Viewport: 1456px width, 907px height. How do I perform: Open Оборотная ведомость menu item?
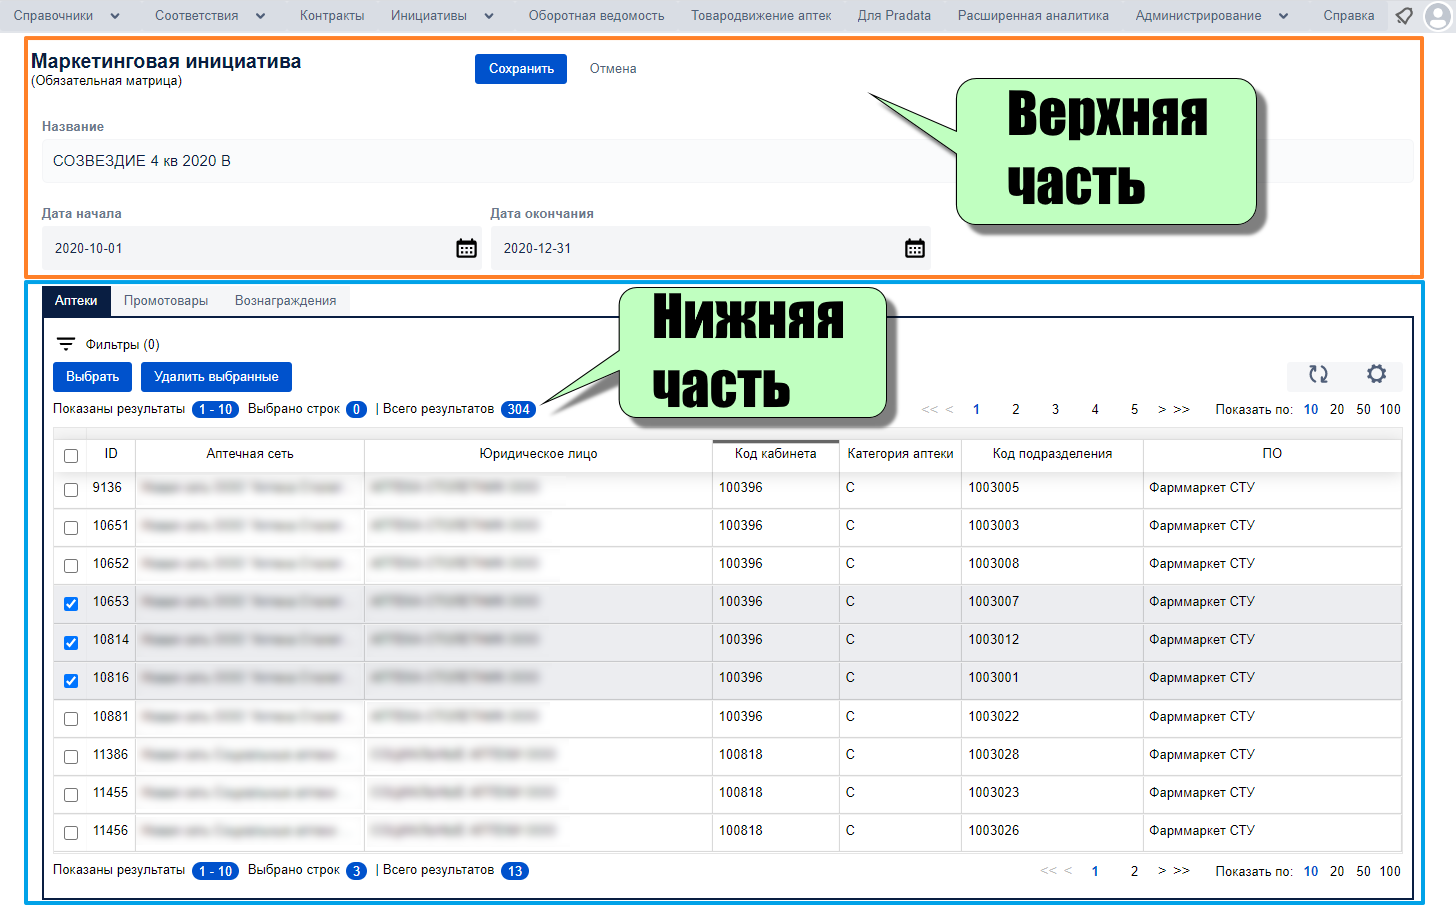[x=596, y=16]
